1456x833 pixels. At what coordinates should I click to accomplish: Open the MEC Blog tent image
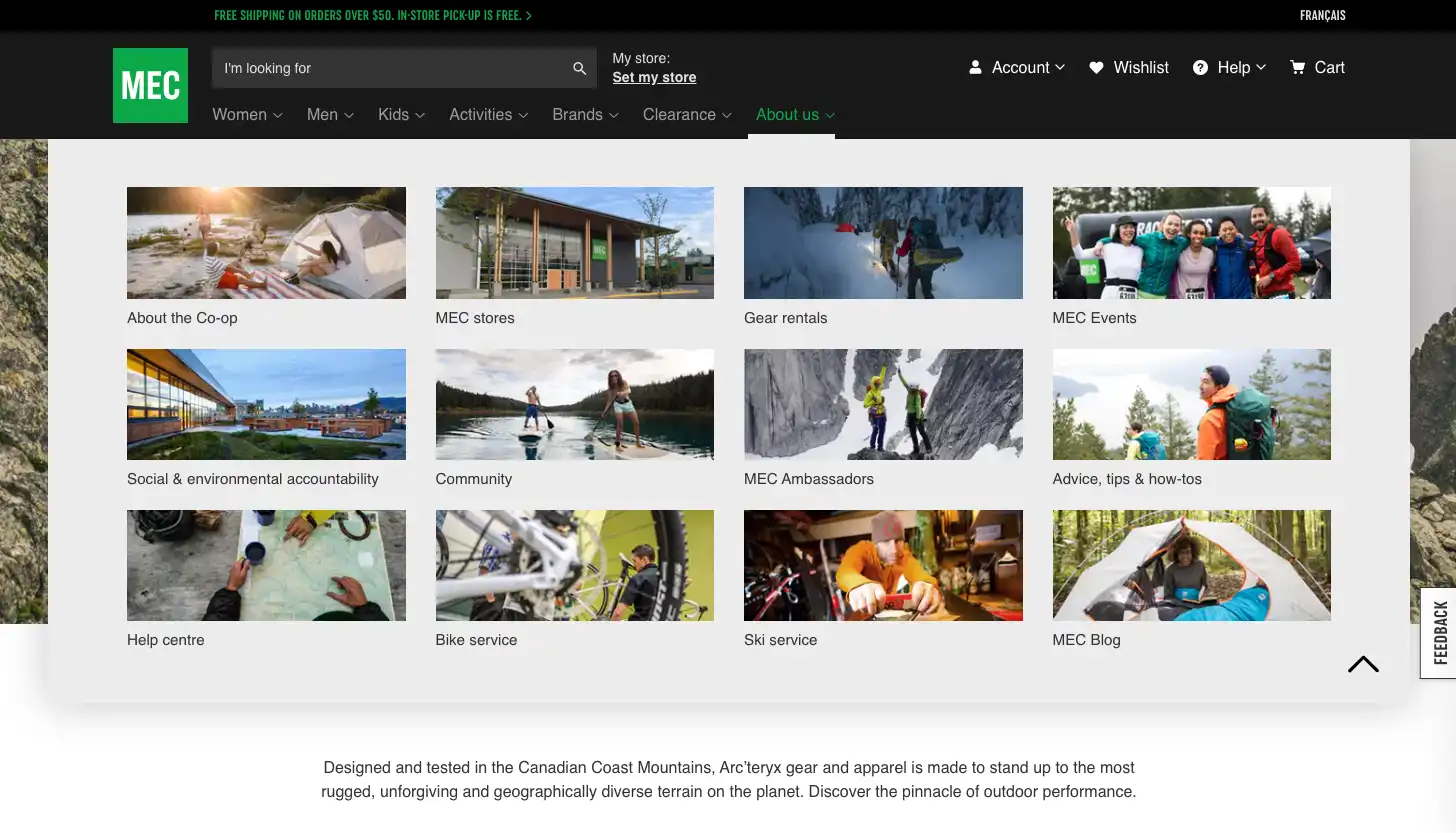click(1192, 565)
